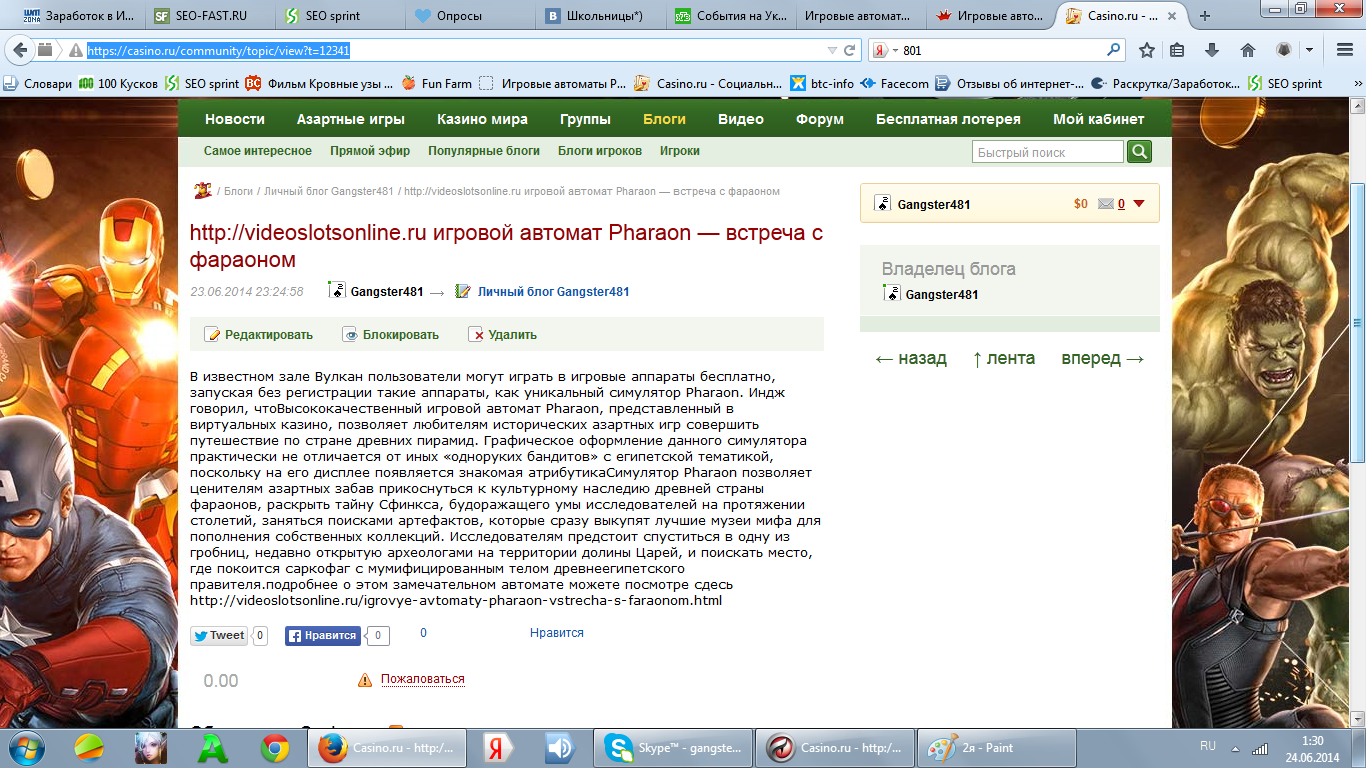
Task: Click the Tweet button
Action: coord(219,635)
